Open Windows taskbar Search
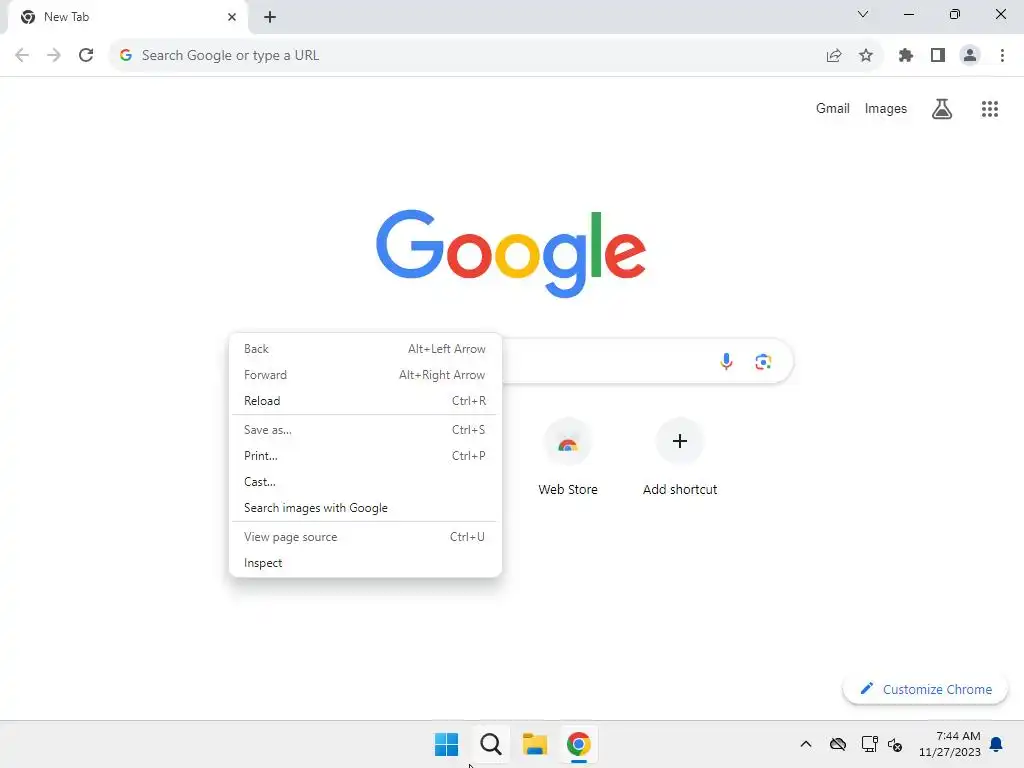 [490, 744]
